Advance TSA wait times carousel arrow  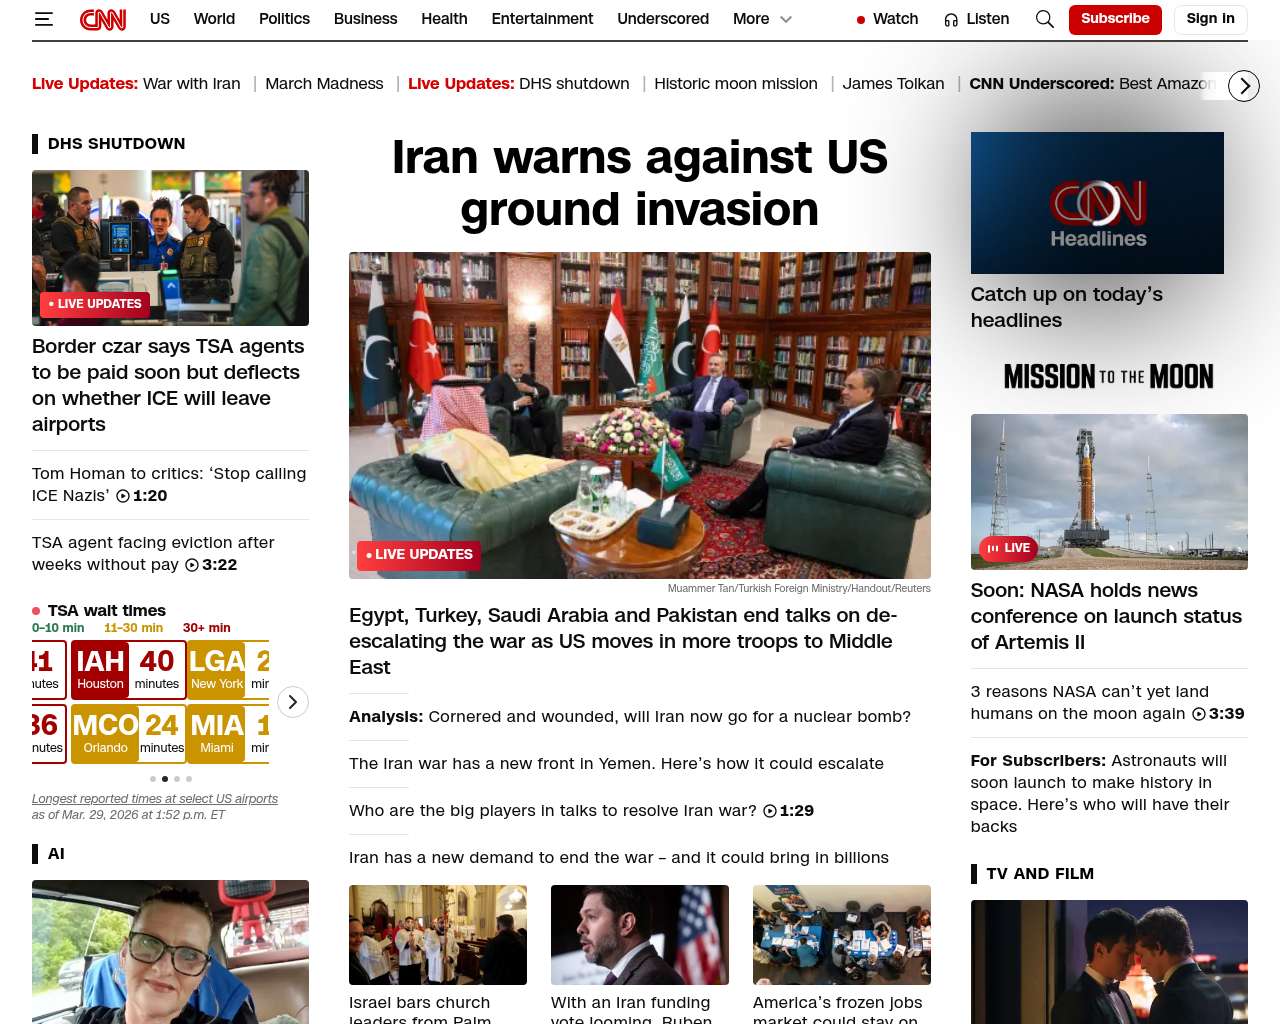292,702
